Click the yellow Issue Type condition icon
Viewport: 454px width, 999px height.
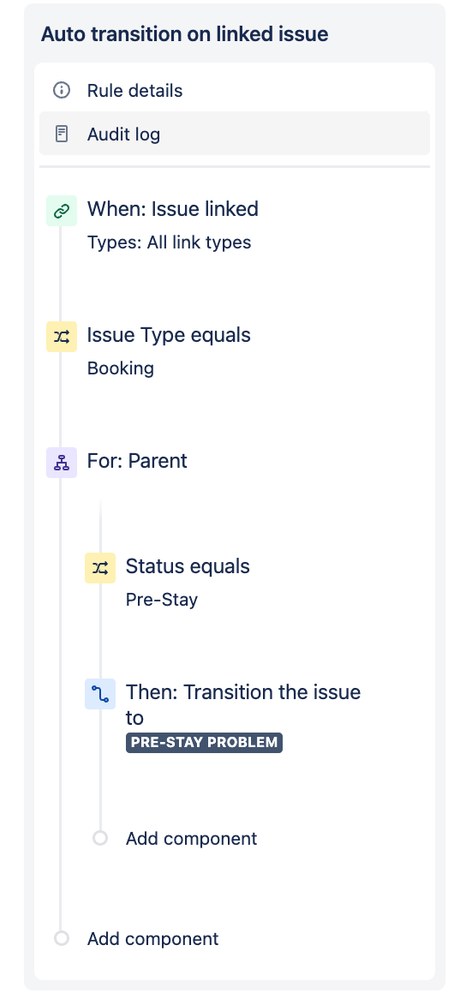(x=61, y=337)
